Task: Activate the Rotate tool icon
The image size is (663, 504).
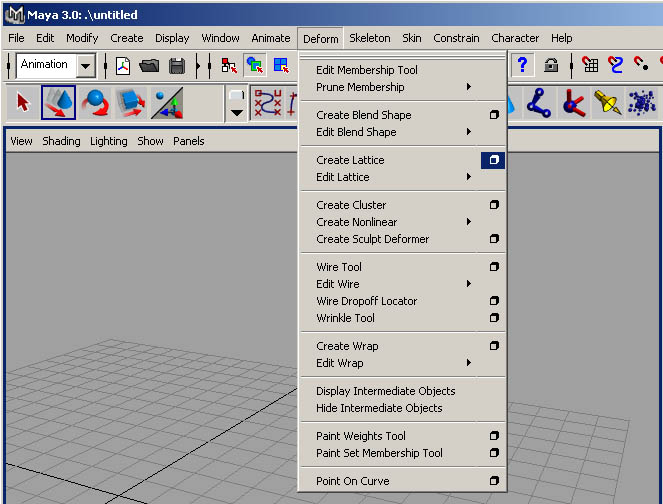Action: click(96, 102)
